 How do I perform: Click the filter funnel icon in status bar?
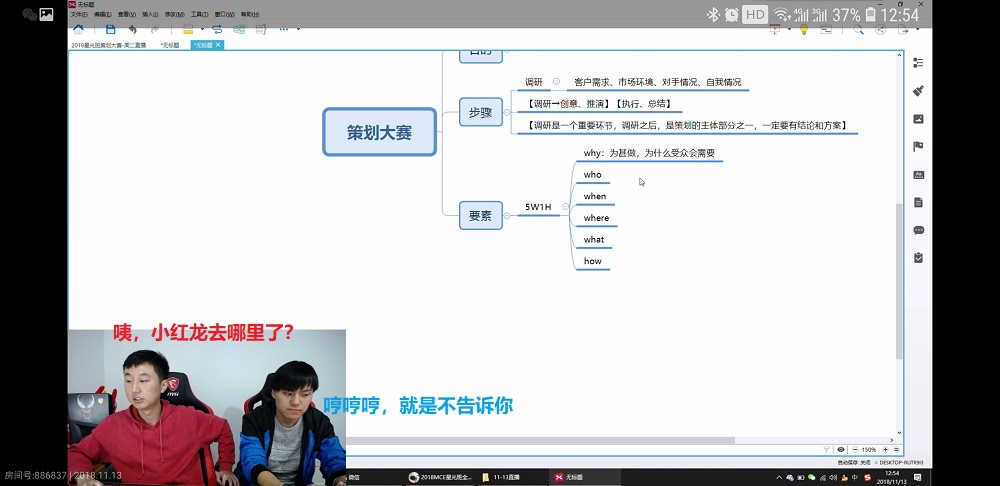tap(827, 450)
